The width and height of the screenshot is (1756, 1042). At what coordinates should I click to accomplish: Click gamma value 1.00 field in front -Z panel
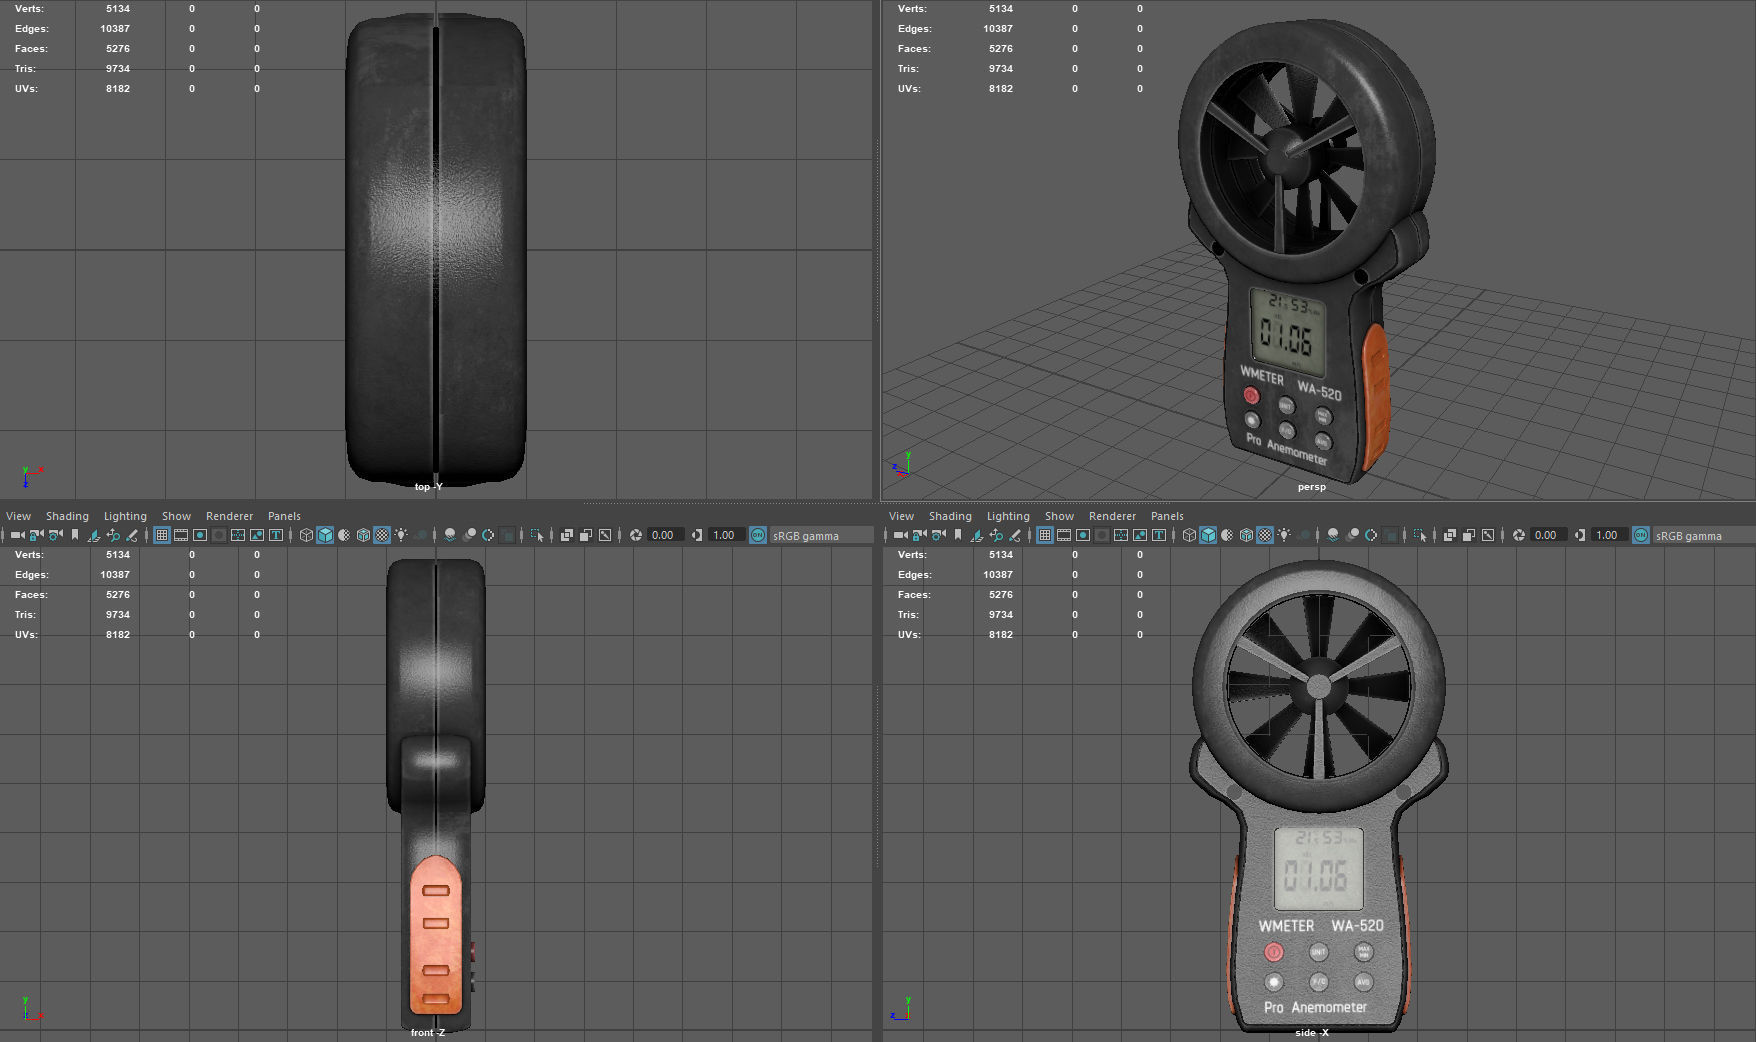pos(726,535)
